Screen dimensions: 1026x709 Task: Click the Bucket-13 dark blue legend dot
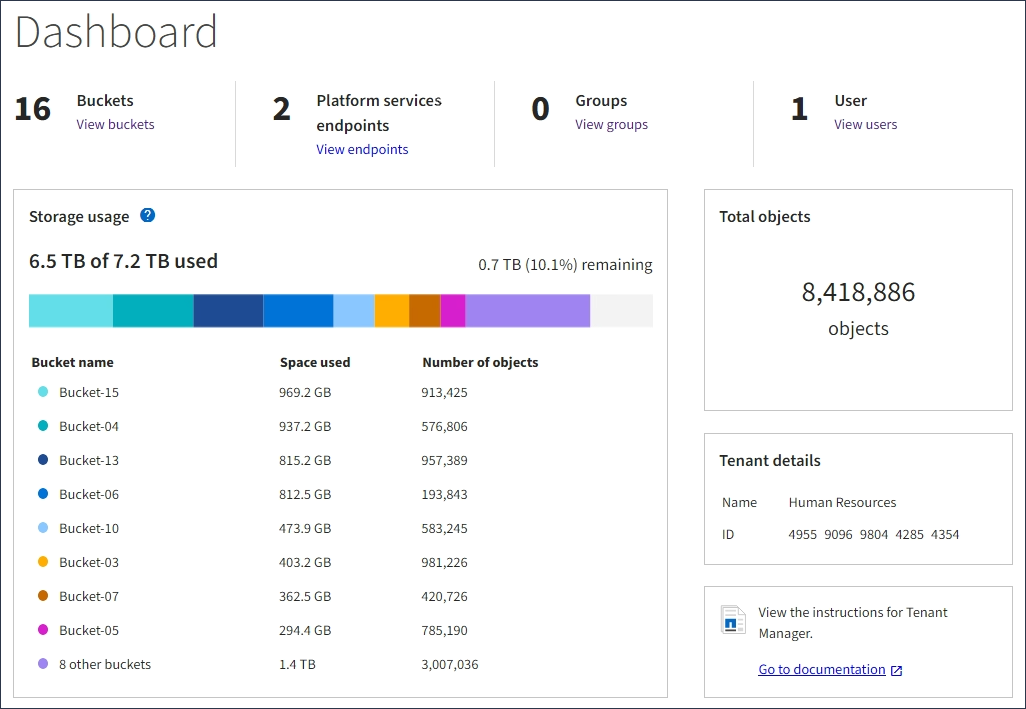[43, 460]
